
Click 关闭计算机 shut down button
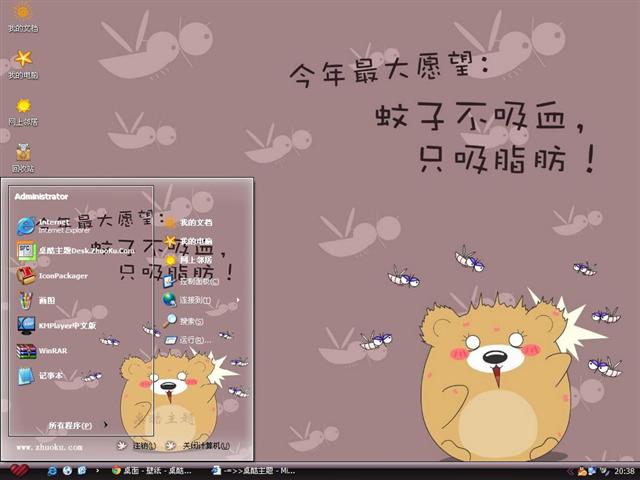click(x=198, y=446)
